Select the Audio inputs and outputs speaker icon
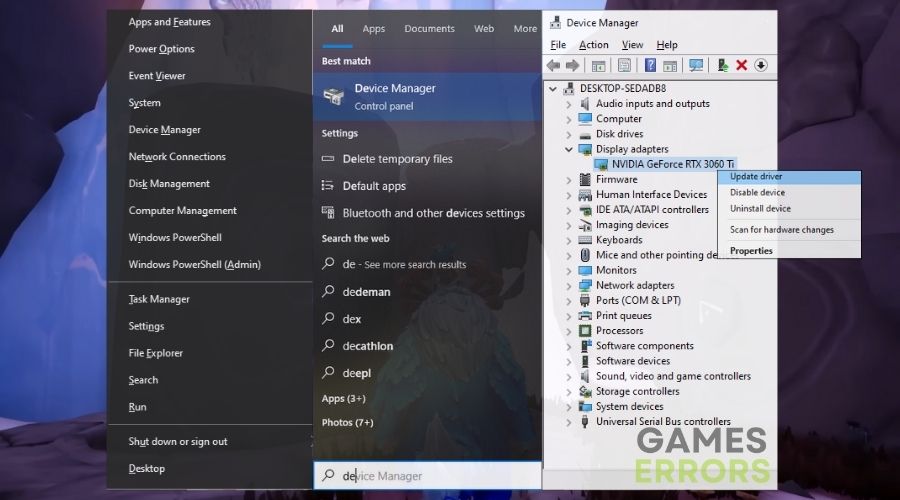Screen dimensions: 900x500 pos(585,103)
